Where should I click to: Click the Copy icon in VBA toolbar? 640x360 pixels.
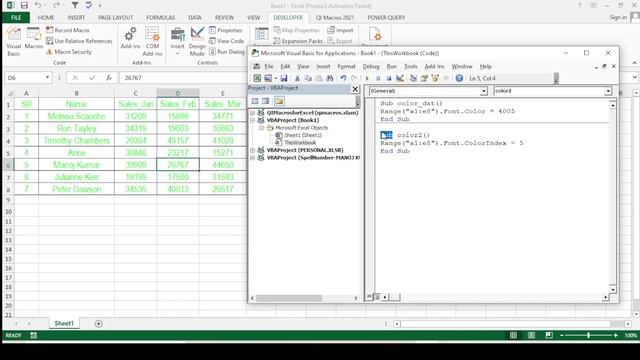pyautogui.click(x=308, y=78)
